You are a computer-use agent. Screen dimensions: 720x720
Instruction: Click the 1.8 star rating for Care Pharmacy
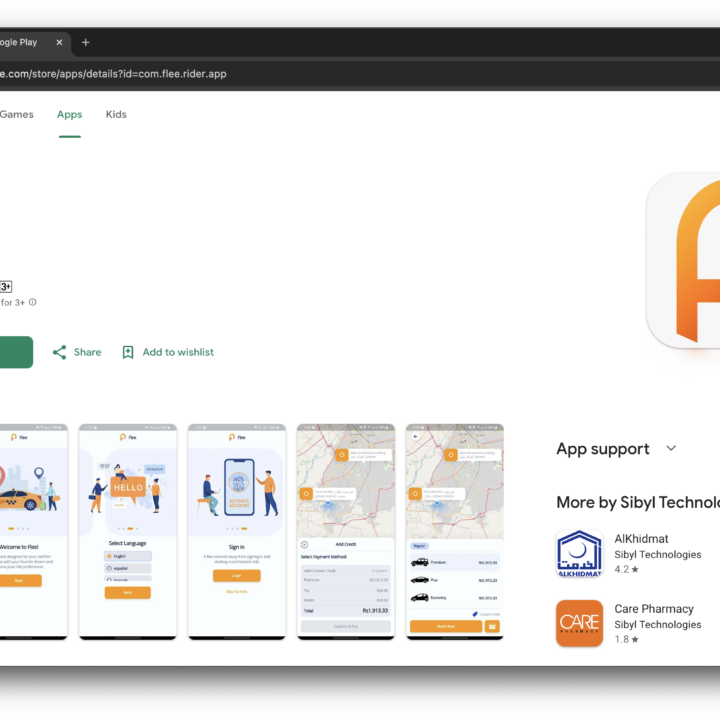626,639
